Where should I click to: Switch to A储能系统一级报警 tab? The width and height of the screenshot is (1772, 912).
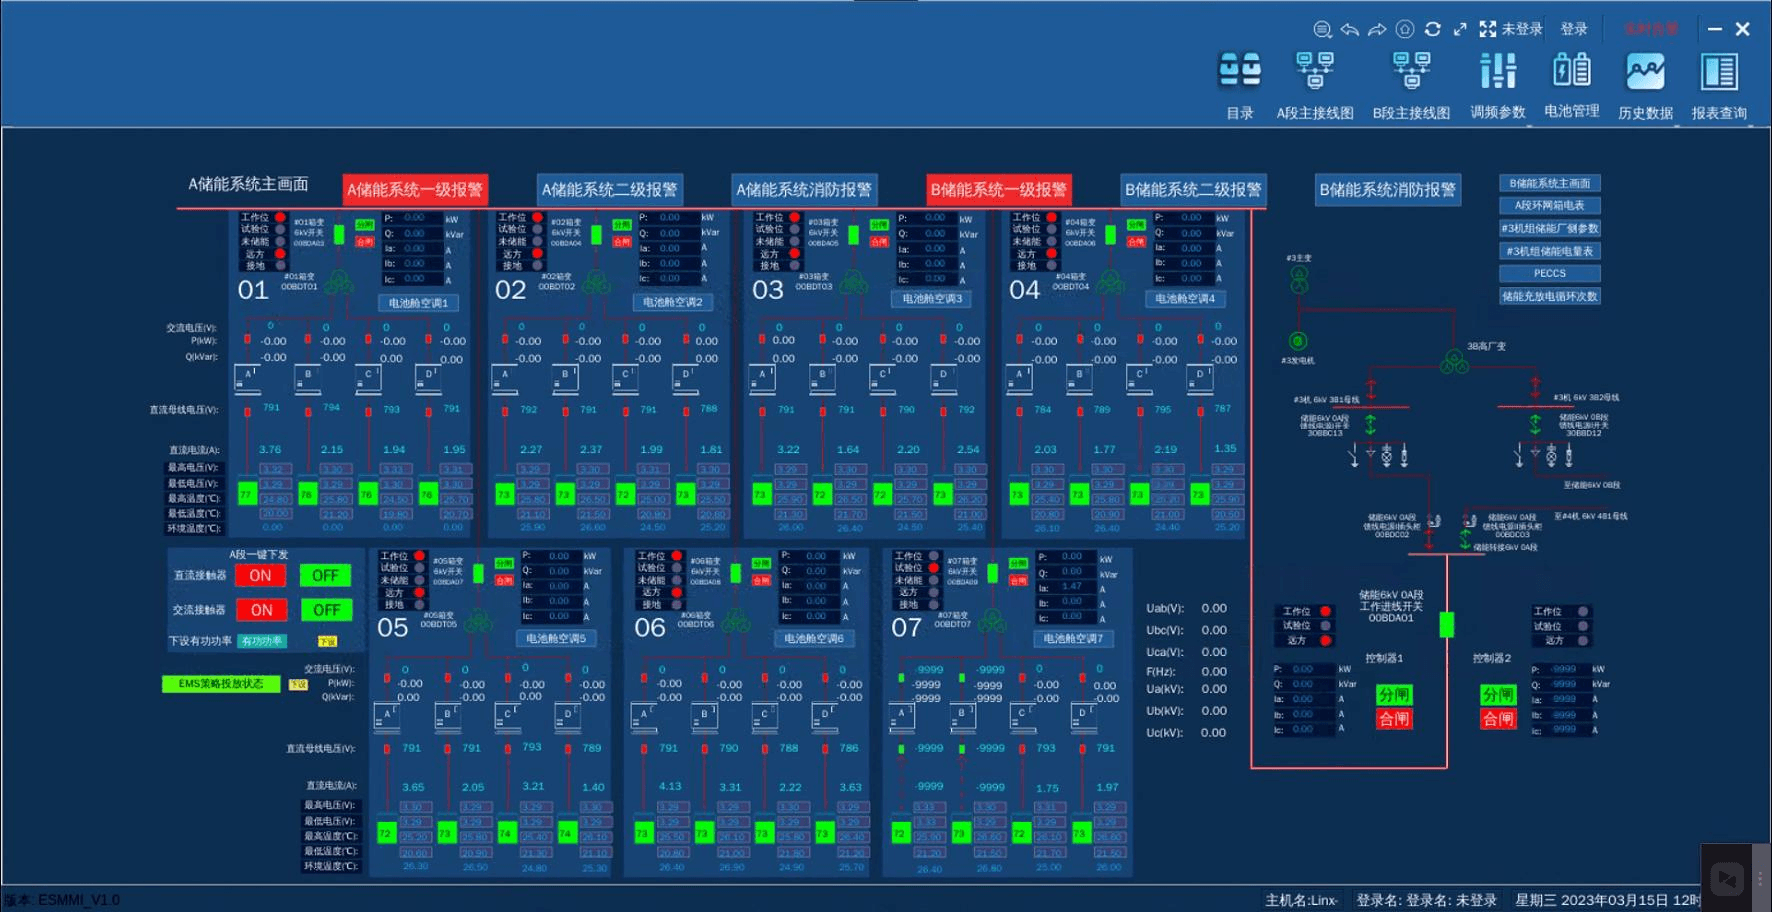click(415, 190)
